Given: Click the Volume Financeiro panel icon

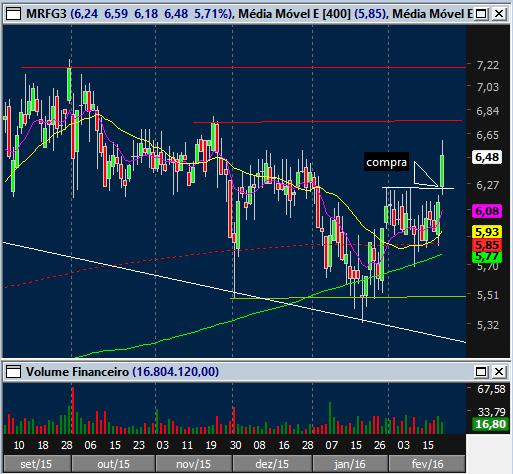Looking at the screenshot, I should 13,372.
